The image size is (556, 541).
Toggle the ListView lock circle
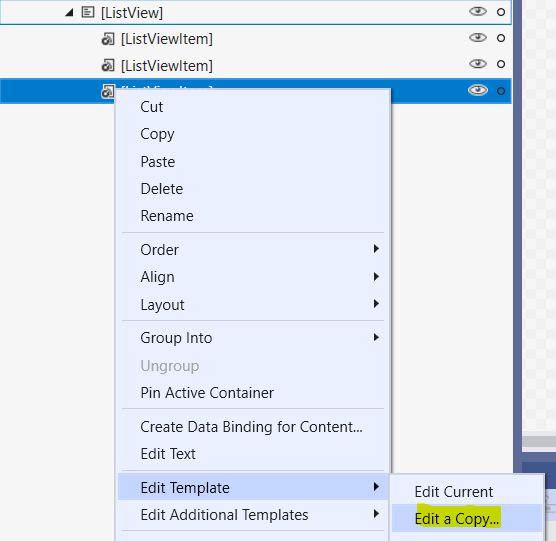click(501, 12)
